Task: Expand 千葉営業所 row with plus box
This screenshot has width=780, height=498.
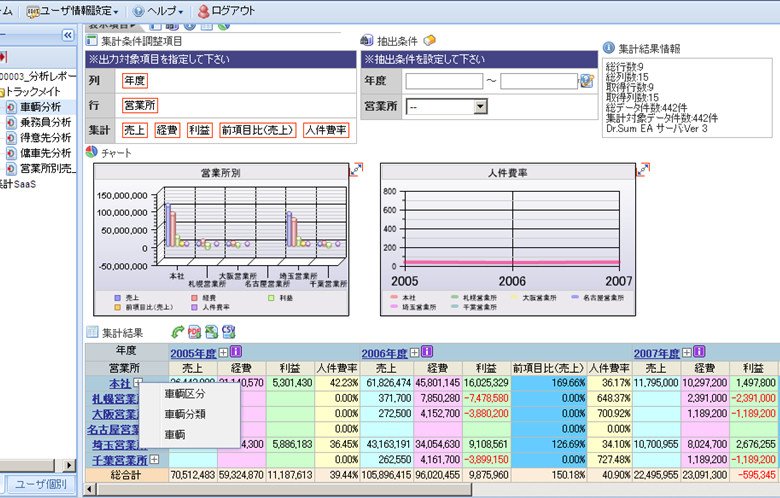Action: click(x=154, y=460)
